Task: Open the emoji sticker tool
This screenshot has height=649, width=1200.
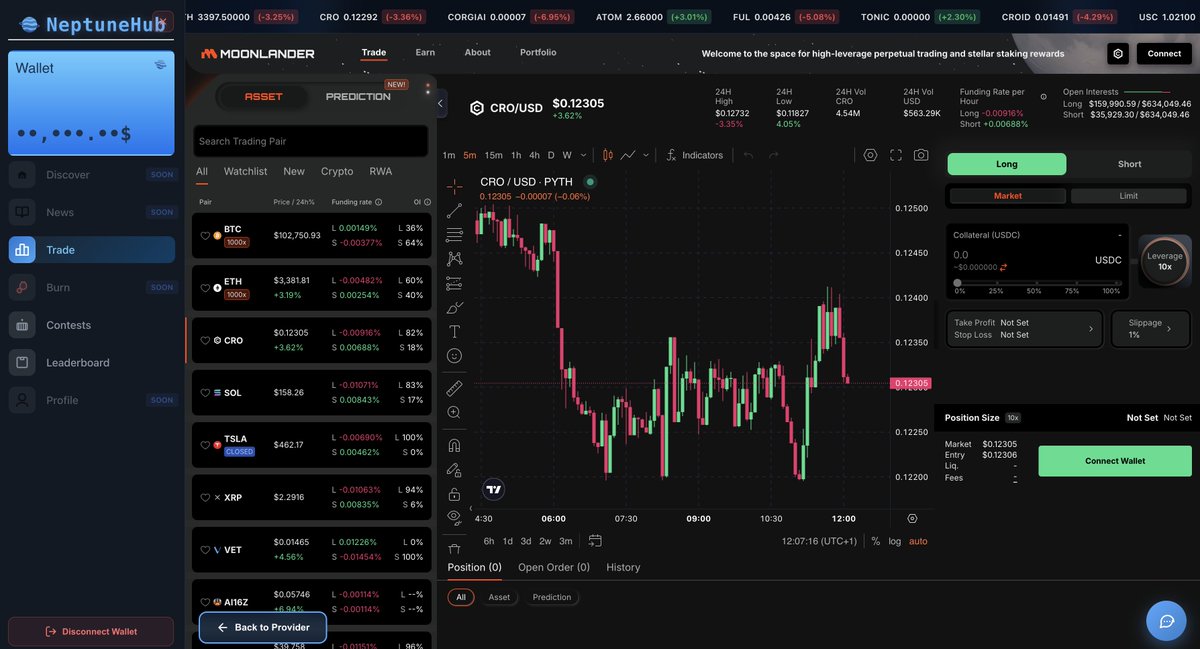Action: tap(454, 355)
